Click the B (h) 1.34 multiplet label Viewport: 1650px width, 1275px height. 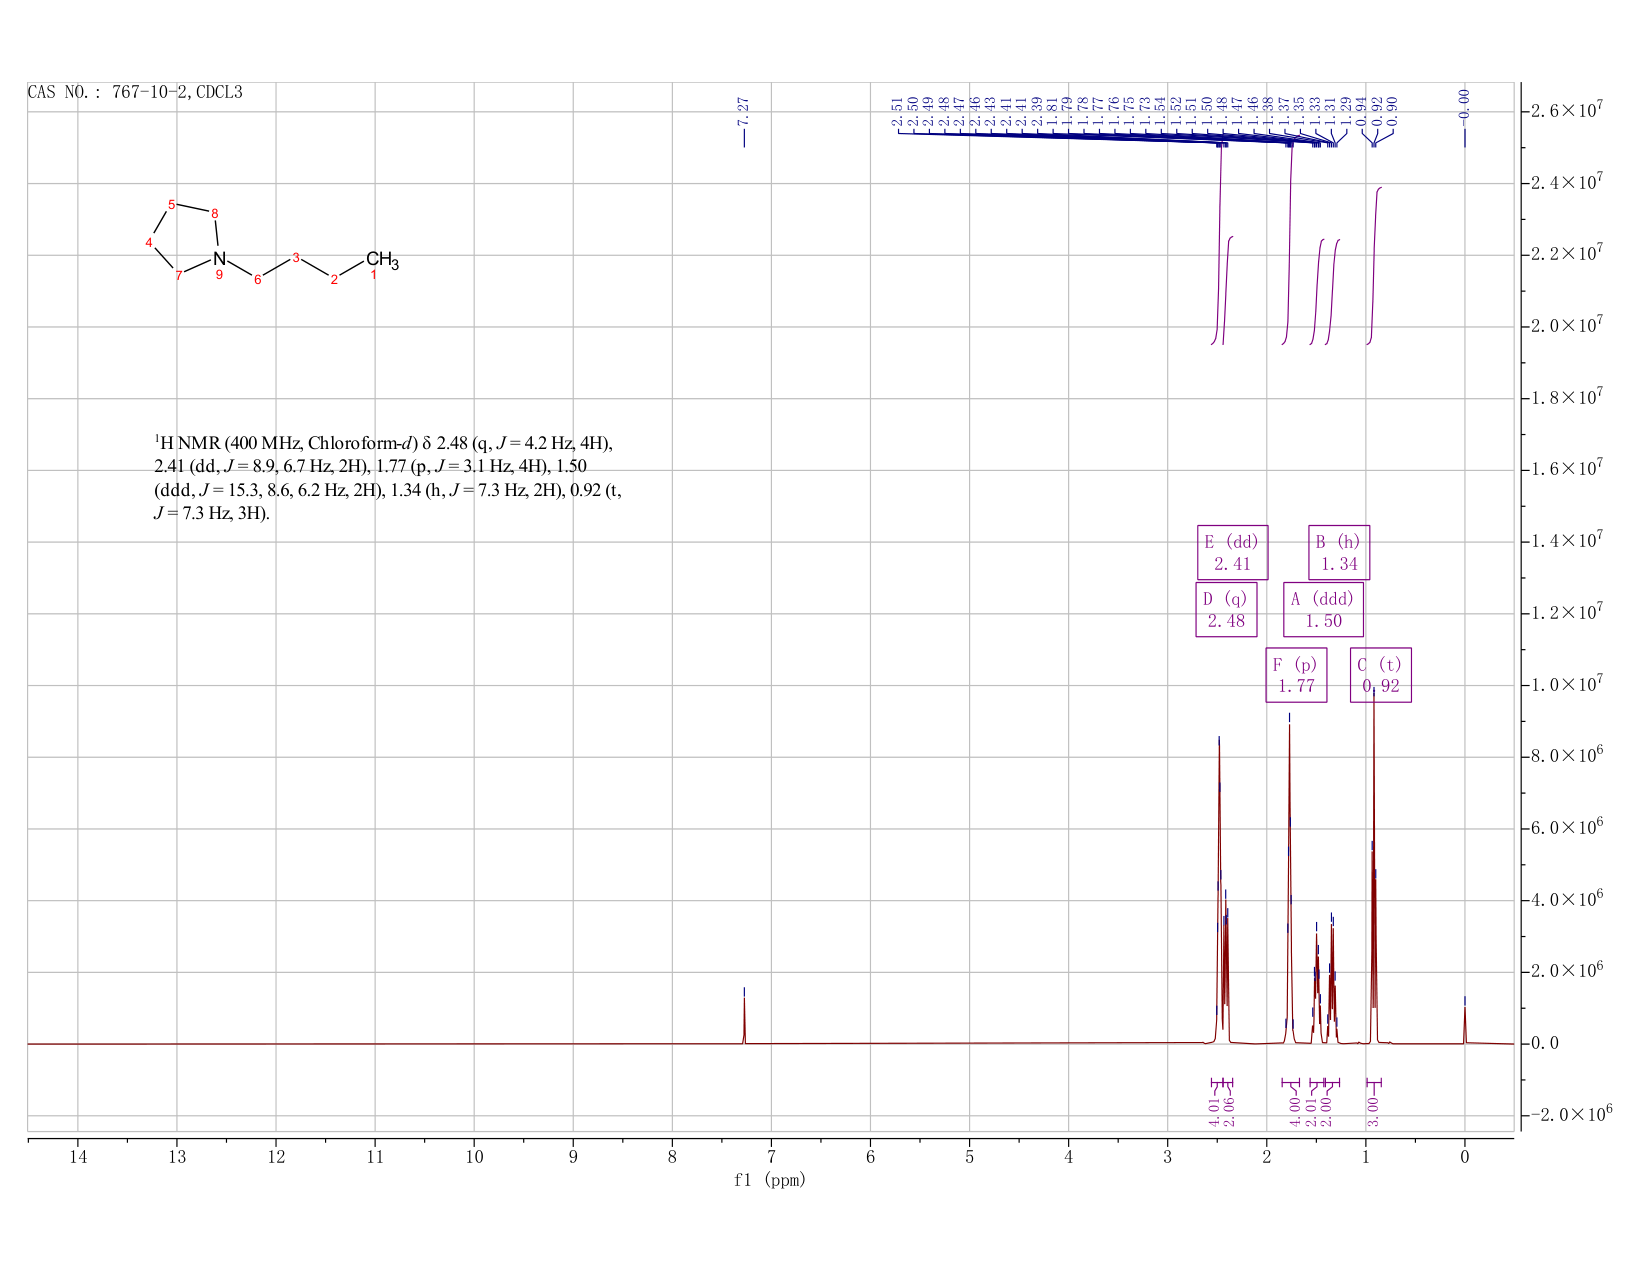(x=1339, y=552)
